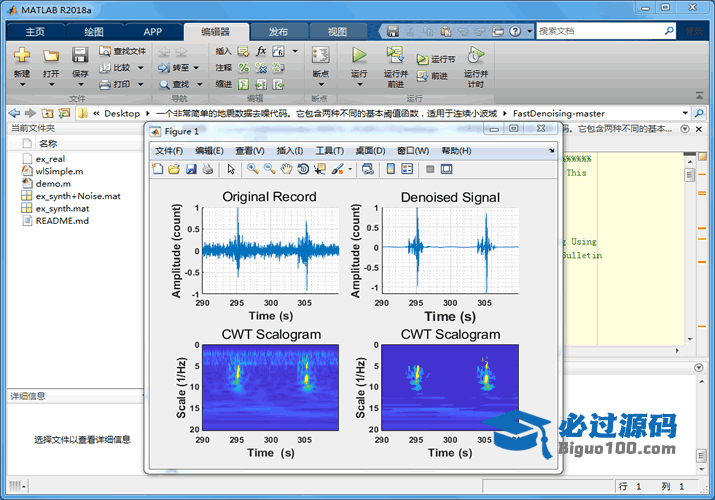Image resolution: width=715 pixels, height=500 pixels.
Task: Click the Show Plot Tools and Dock Figure icon
Action: coord(446,169)
